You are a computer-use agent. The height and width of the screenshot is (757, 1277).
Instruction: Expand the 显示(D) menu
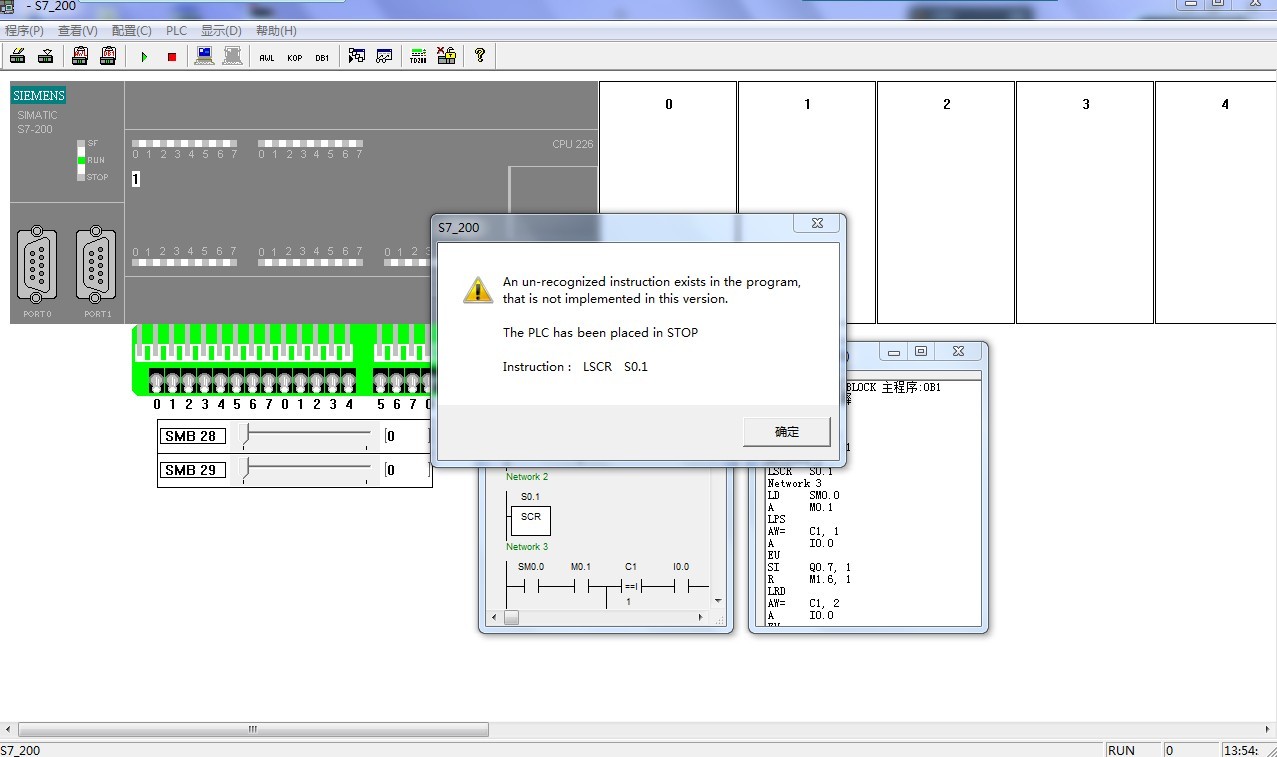click(221, 31)
